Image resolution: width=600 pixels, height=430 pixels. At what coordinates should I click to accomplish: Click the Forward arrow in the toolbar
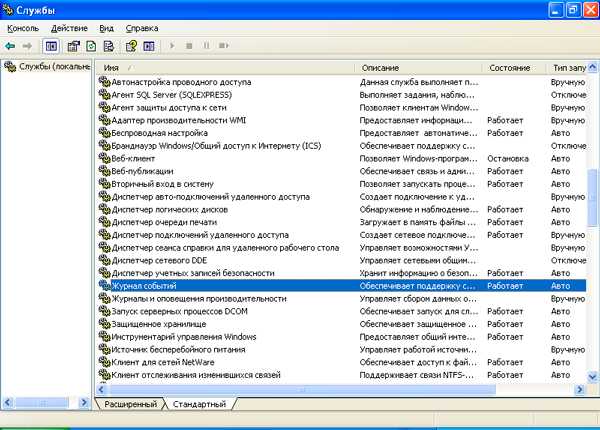27,46
